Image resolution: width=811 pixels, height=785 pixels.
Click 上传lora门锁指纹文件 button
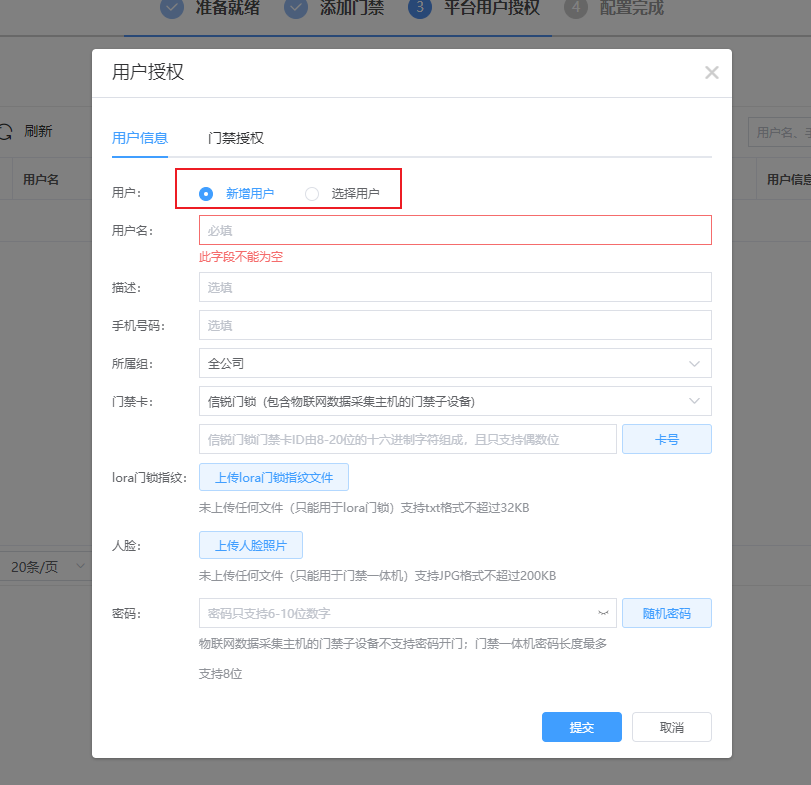(274, 477)
